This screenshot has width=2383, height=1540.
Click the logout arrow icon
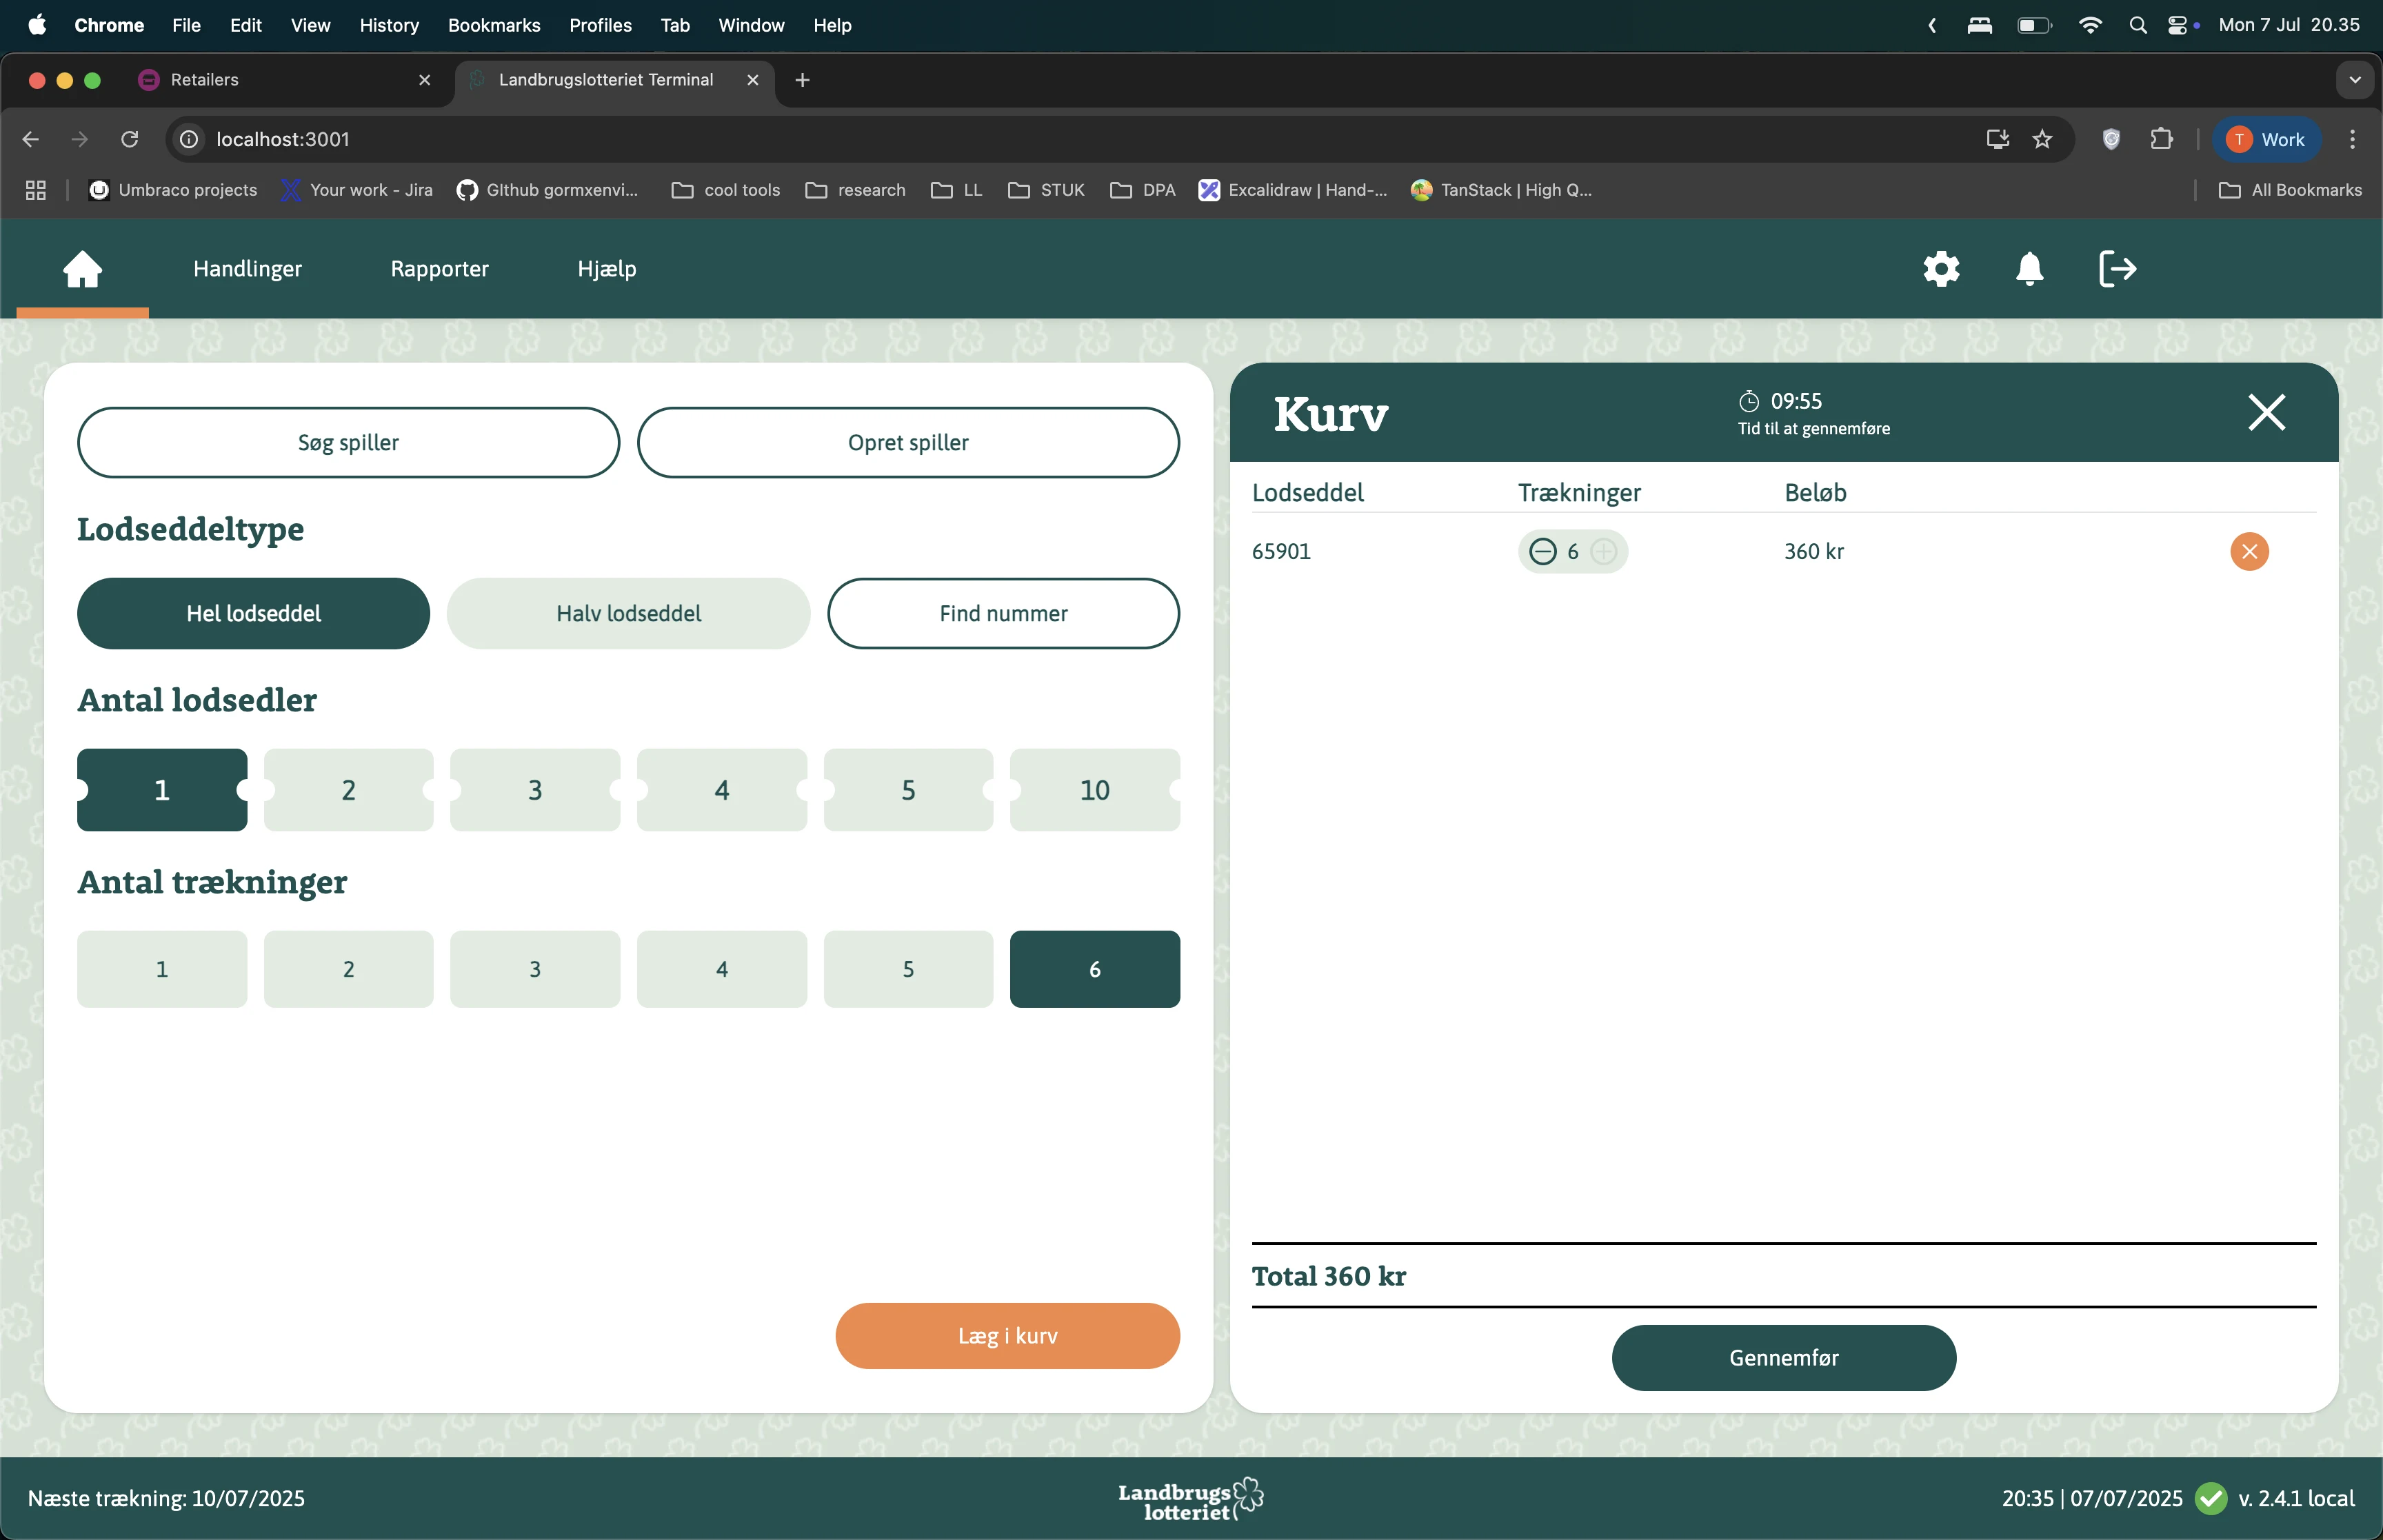[x=2117, y=268]
